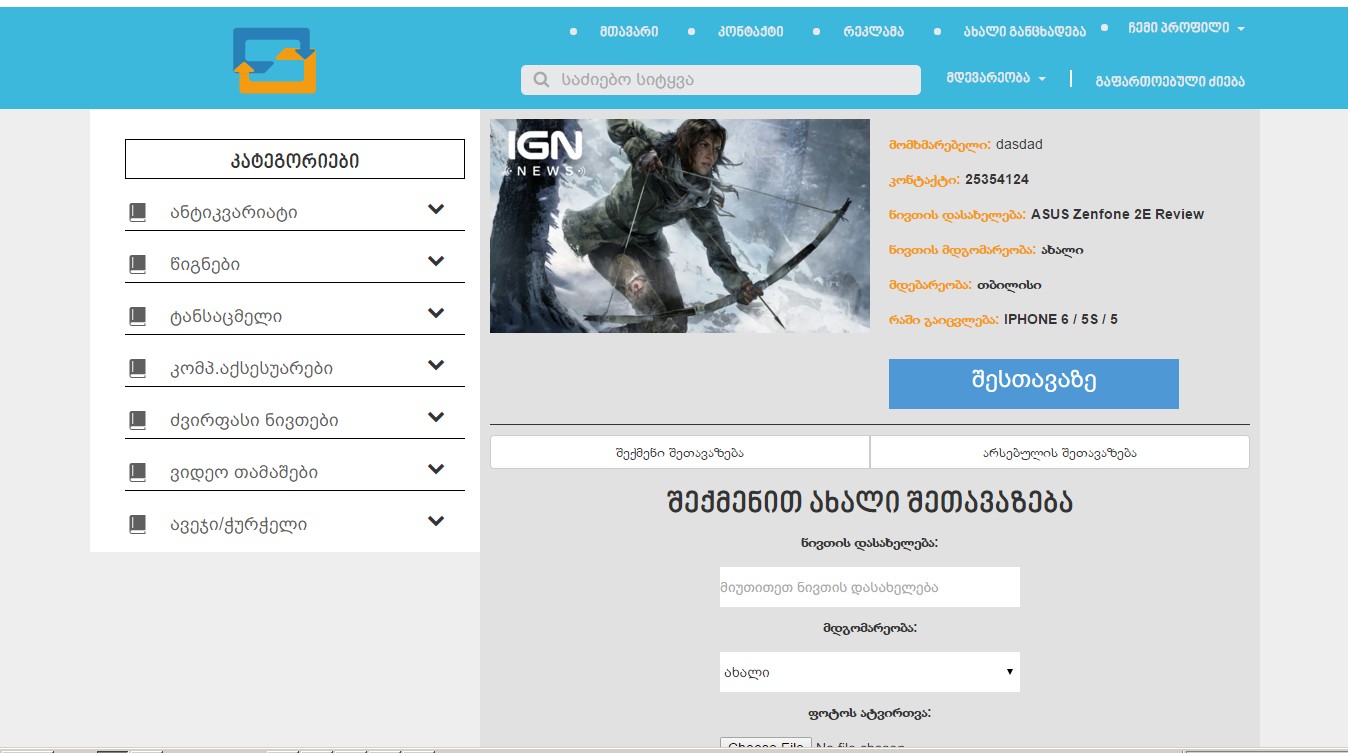
Task: Click the item title ASUS Zenfone 2E Review
Action: click(1117, 214)
